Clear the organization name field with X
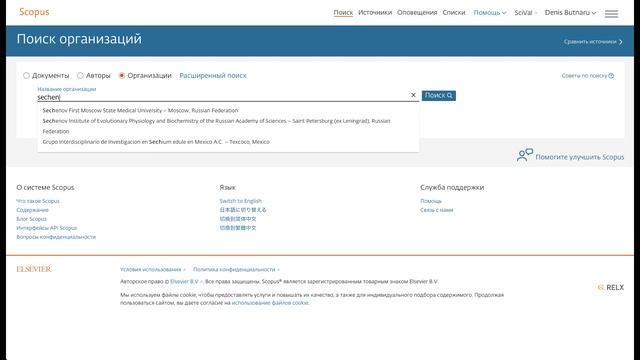The image size is (640, 360). 413,95
